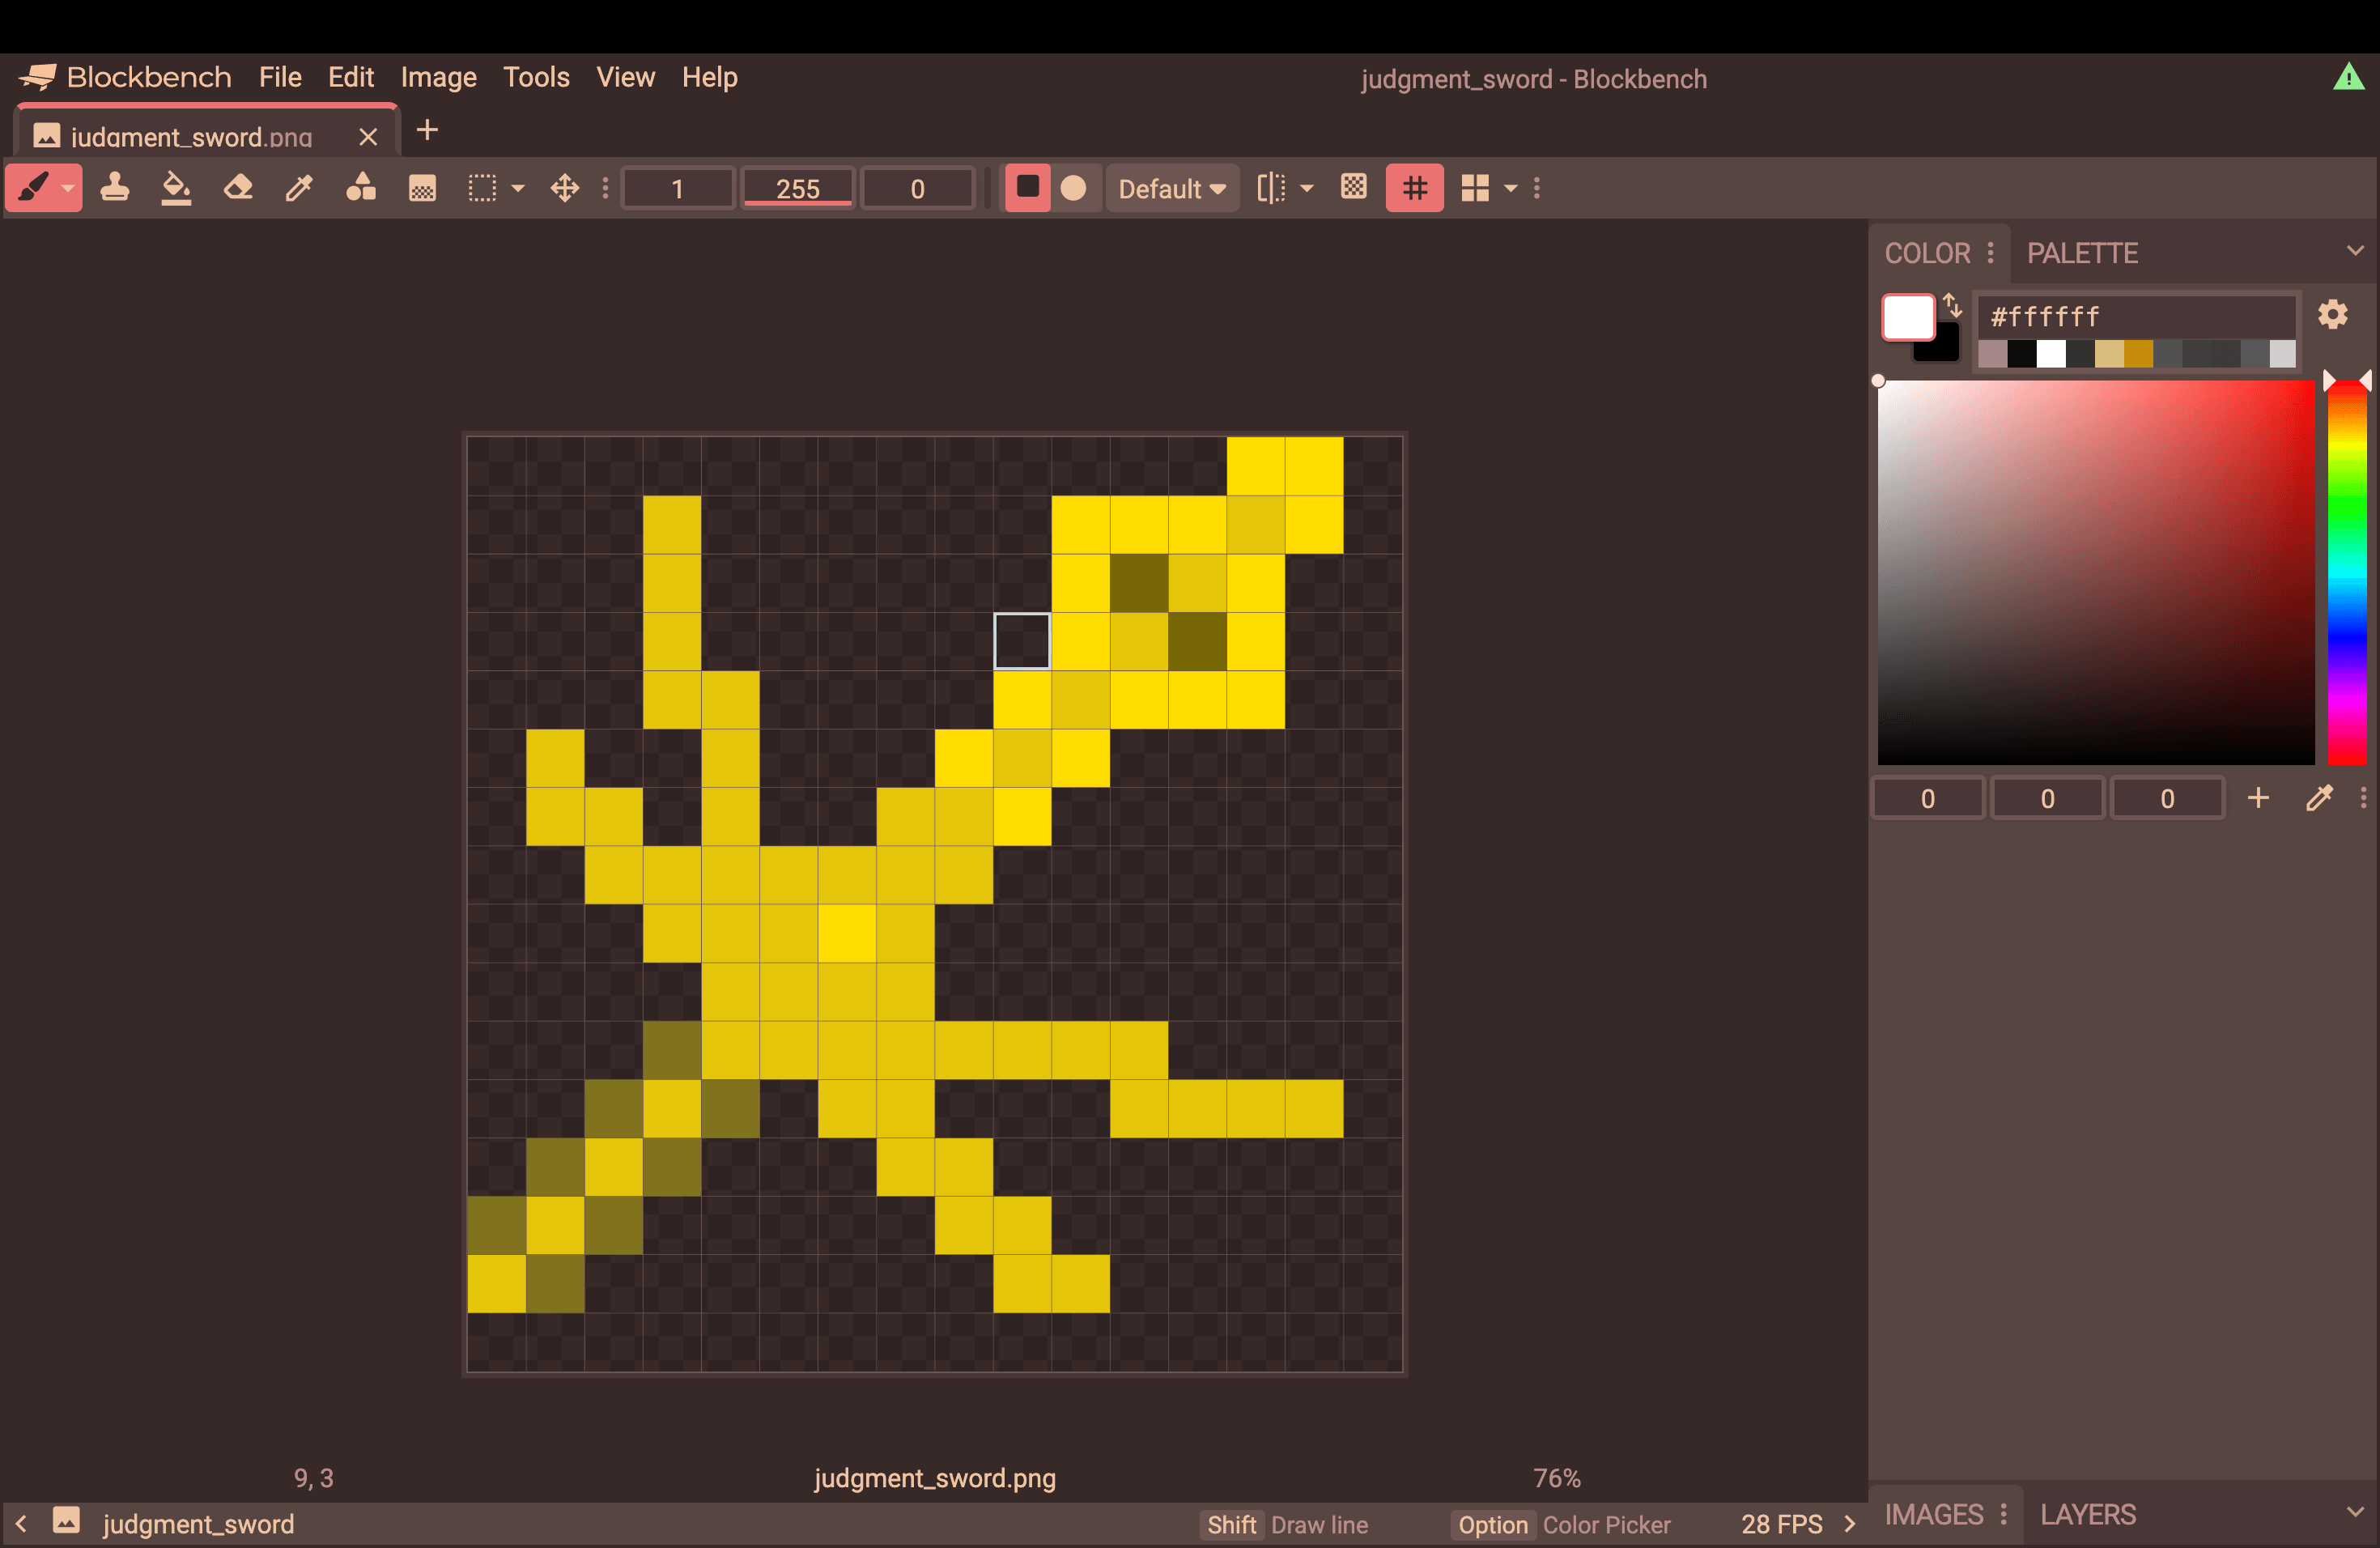Open the IMAGES panel options menu
This screenshot has width=2380, height=1548.
click(2004, 1514)
